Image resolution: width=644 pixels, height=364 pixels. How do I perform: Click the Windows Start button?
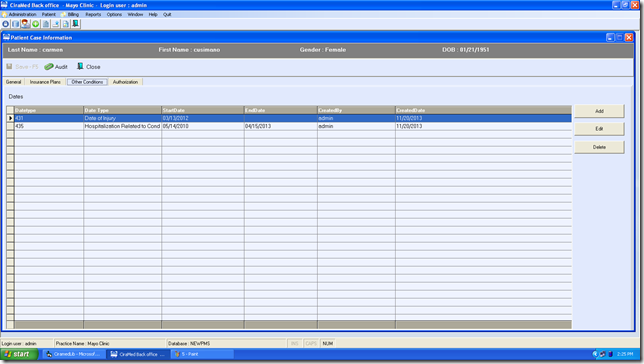point(19,354)
